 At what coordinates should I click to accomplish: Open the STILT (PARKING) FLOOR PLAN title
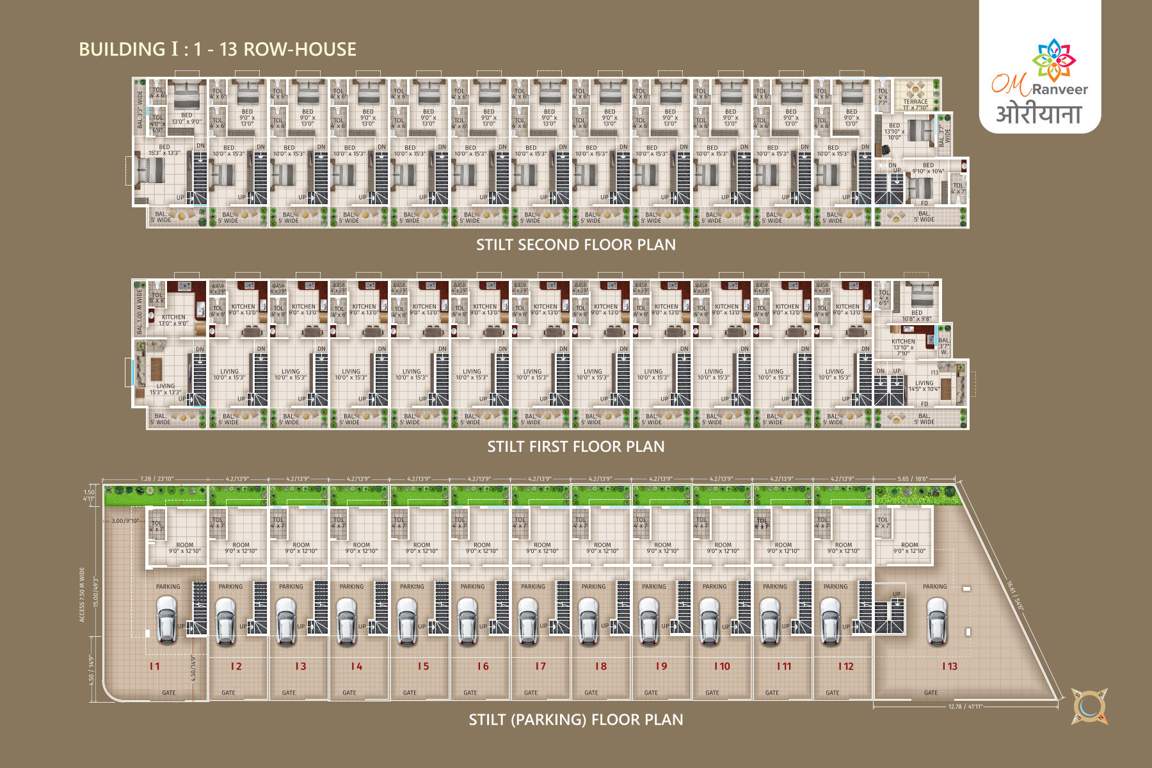tap(576, 718)
